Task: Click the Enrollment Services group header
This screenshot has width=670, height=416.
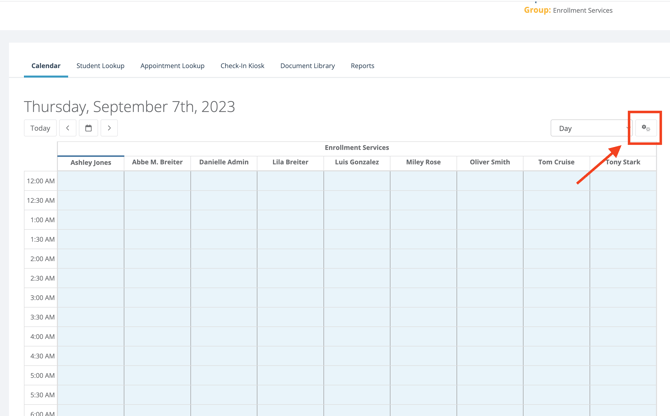Action: pyautogui.click(x=357, y=148)
